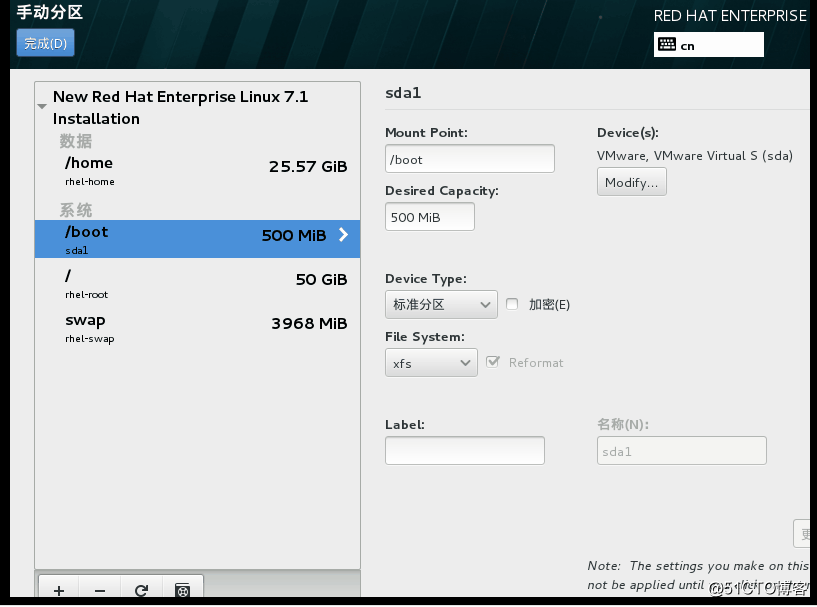Image resolution: width=817 pixels, height=607 pixels.
Task: Click the configure mount point settings icon
Action: click(182, 590)
